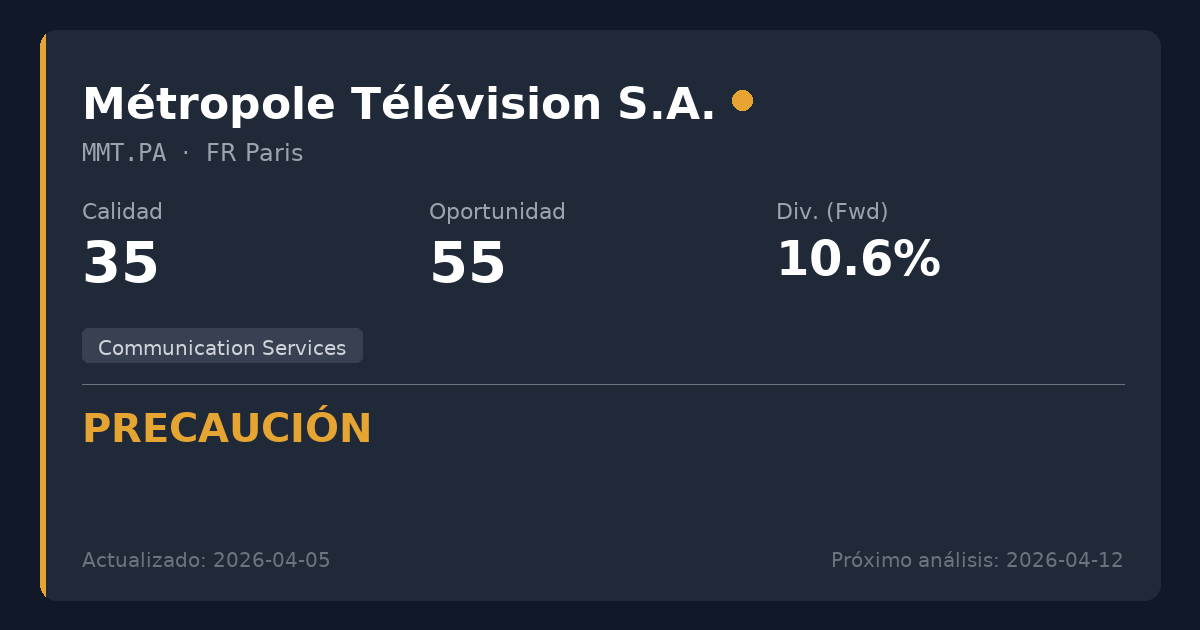Click the Actualizado 2026-04-05 date

click(x=206, y=560)
